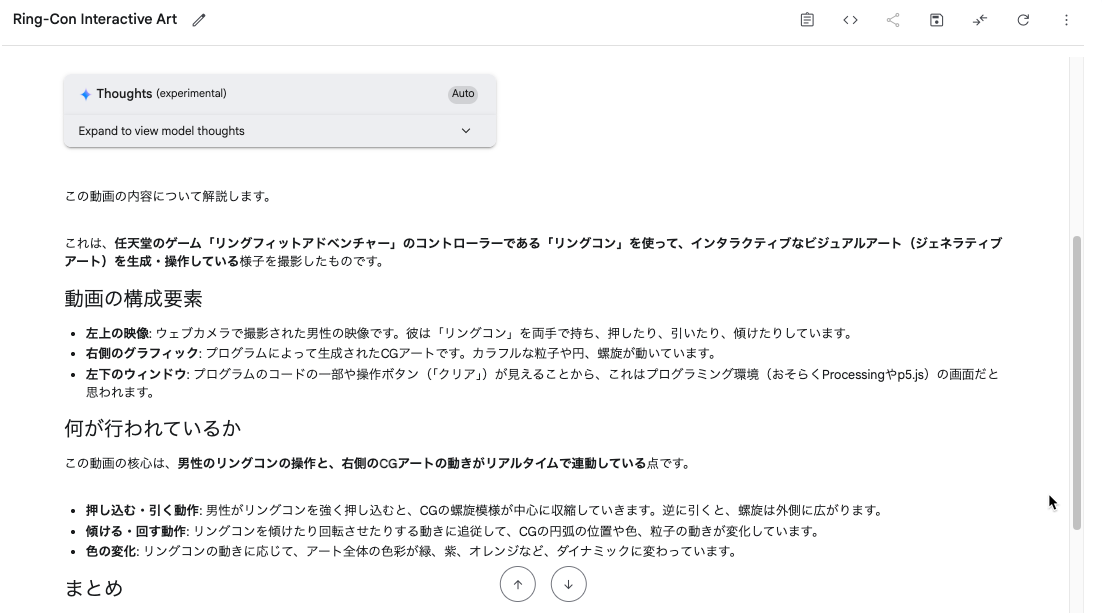Open the get code icon
The width and height of the screenshot is (1102, 613).
click(x=850, y=20)
